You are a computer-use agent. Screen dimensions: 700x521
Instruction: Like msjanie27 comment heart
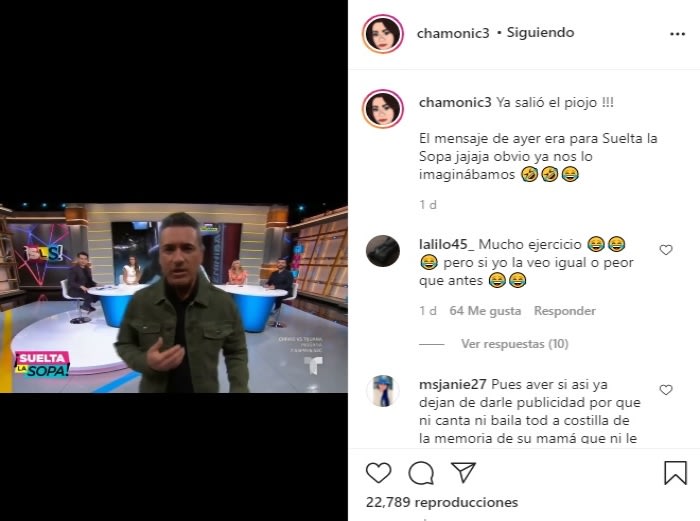[x=666, y=390]
